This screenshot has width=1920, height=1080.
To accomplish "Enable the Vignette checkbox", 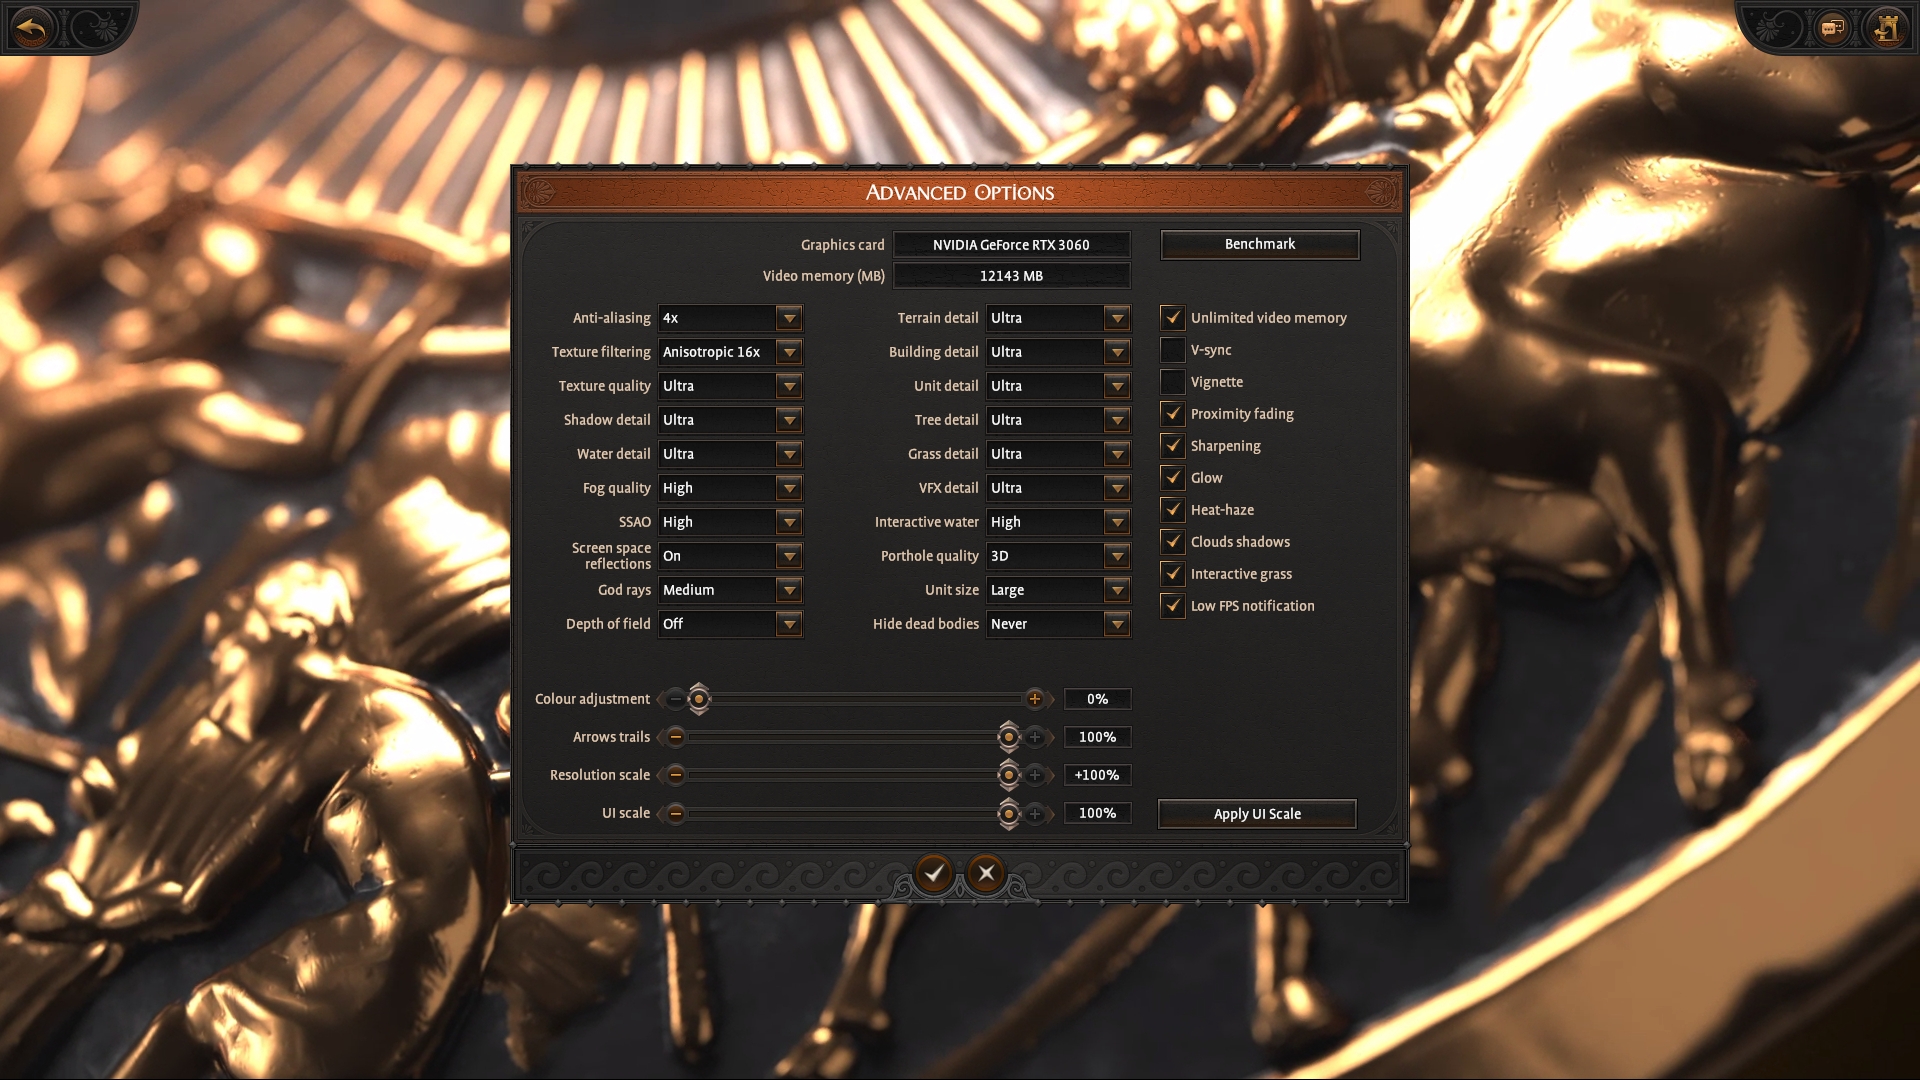I will pos(1173,382).
